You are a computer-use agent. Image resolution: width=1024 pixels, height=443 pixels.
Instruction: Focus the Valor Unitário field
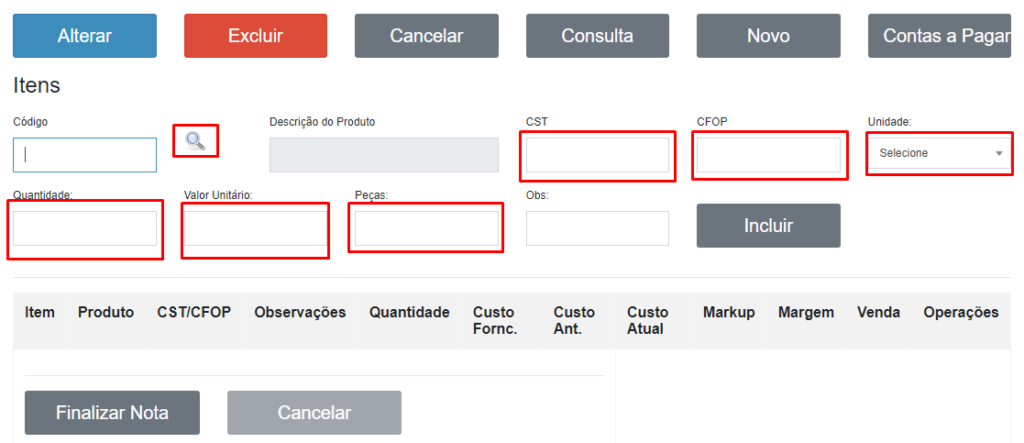click(x=255, y=229)
